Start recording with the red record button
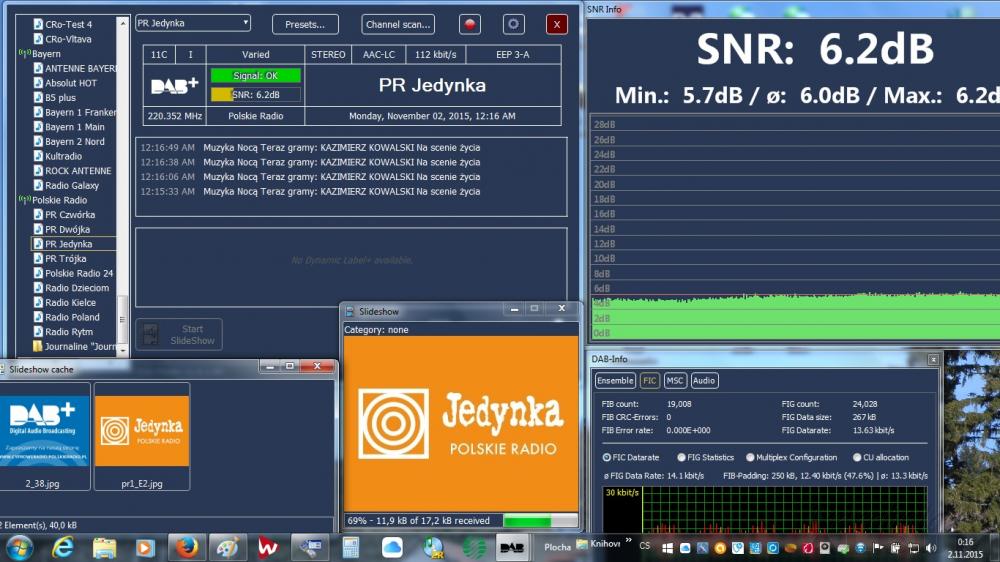This screenshot has height=562, width=1000. click(x=470, y=24)
